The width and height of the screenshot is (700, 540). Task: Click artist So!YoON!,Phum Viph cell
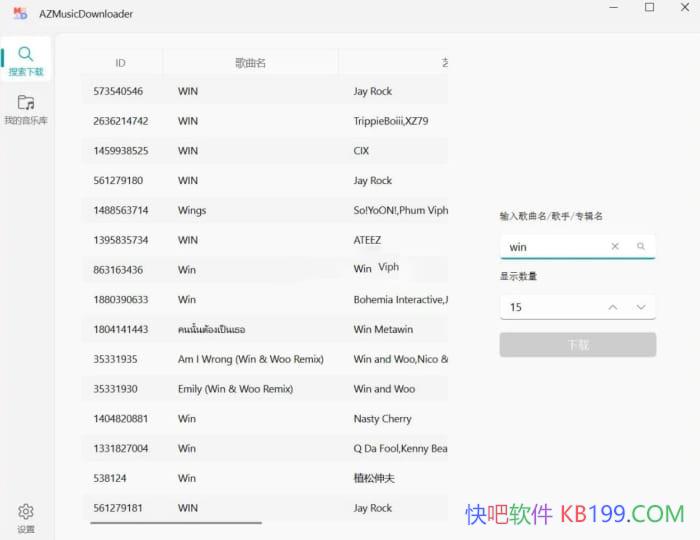pos(400,210)
